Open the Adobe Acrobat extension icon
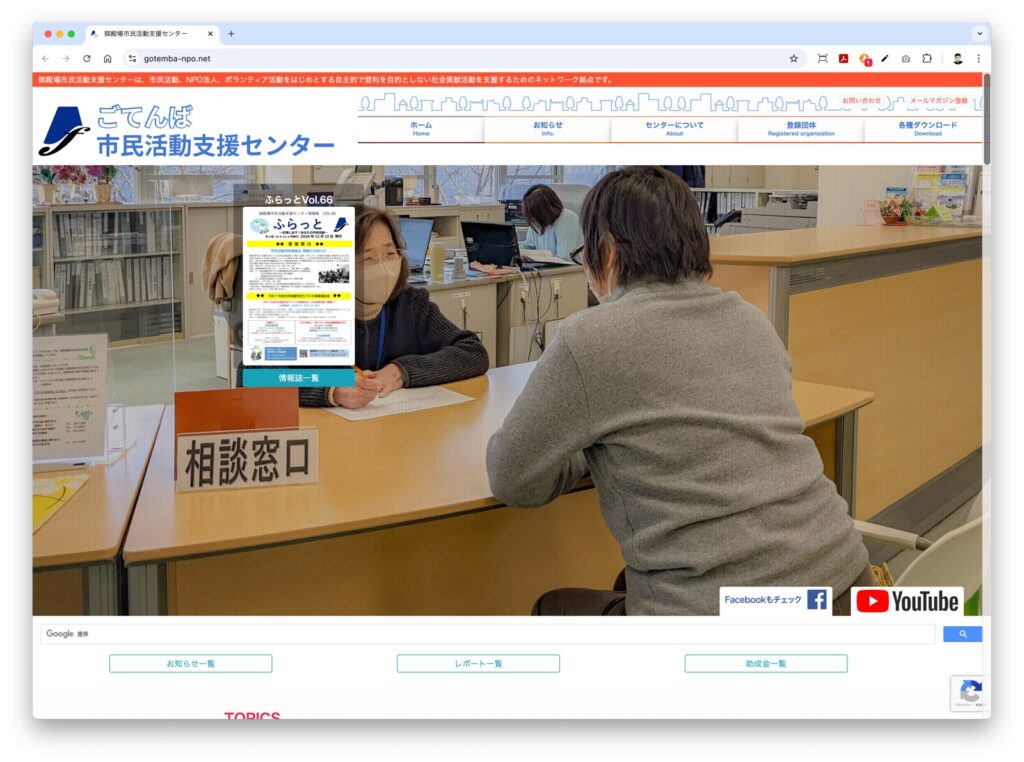1024x762 pixels. [845, 58]
